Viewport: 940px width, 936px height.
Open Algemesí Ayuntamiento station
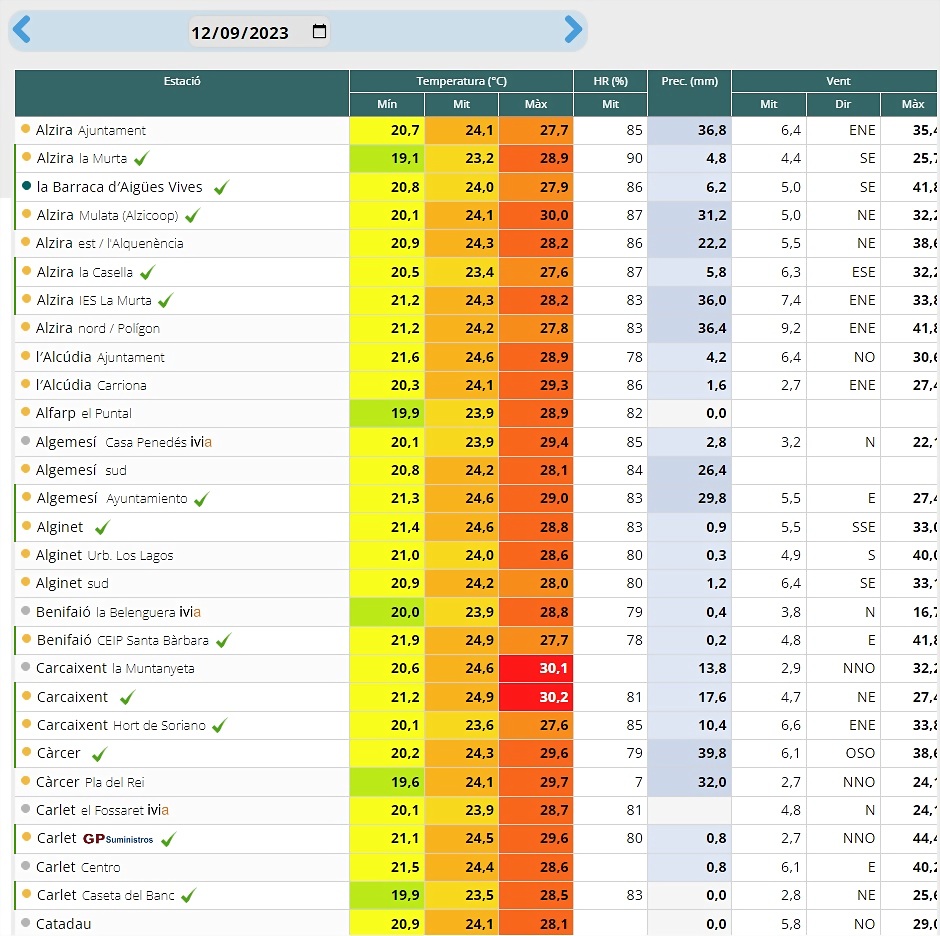[112, 498]
